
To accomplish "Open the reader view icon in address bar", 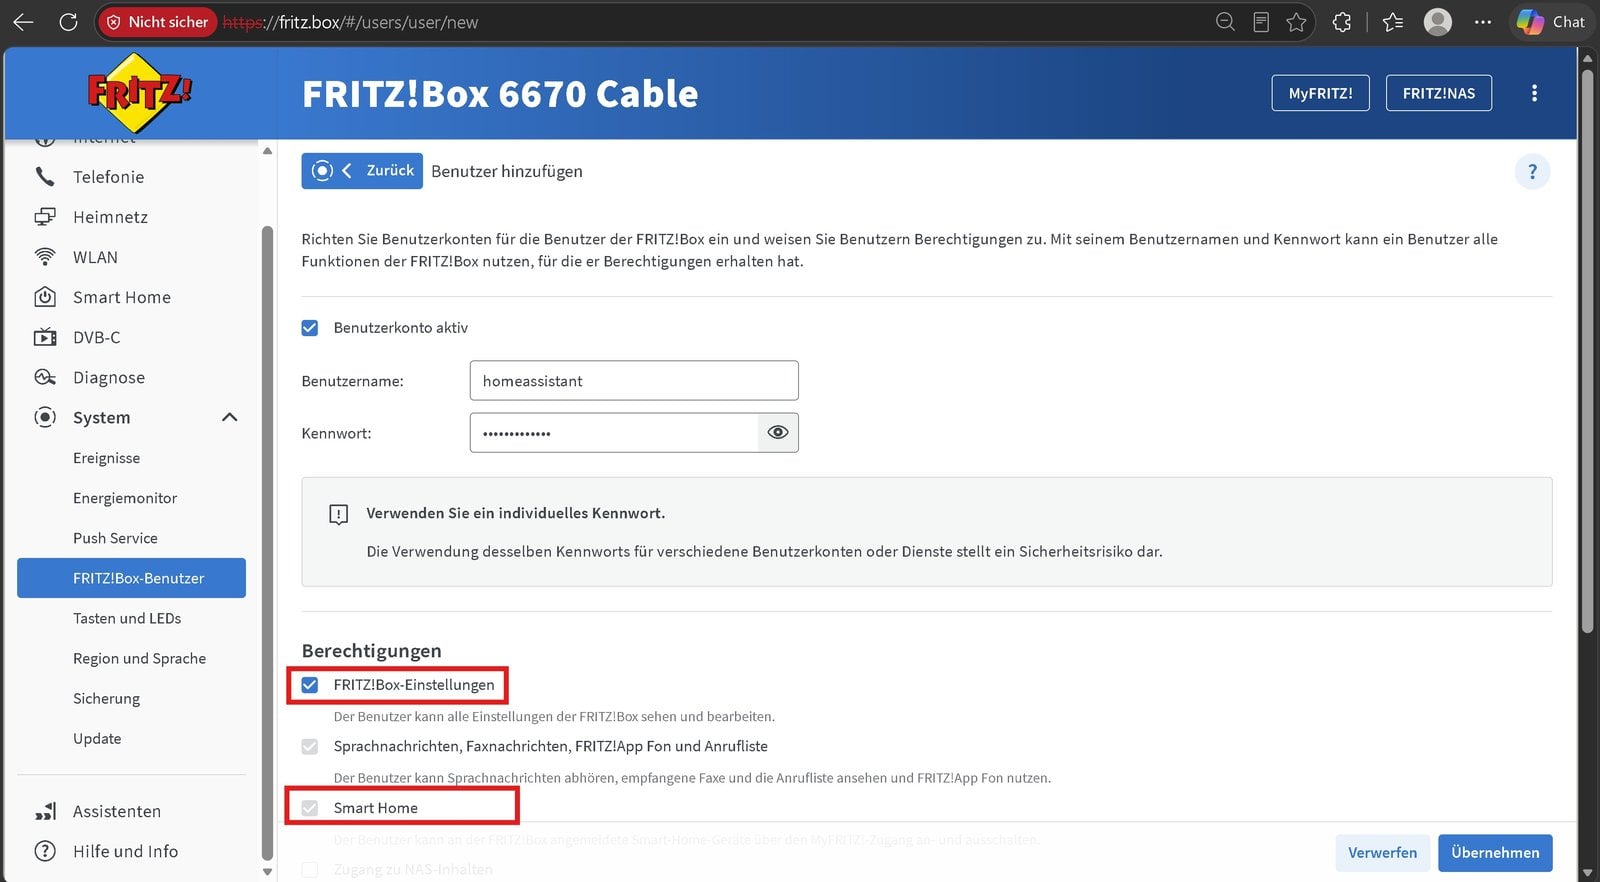I will pyautogui.click(x=1261, y=22).
